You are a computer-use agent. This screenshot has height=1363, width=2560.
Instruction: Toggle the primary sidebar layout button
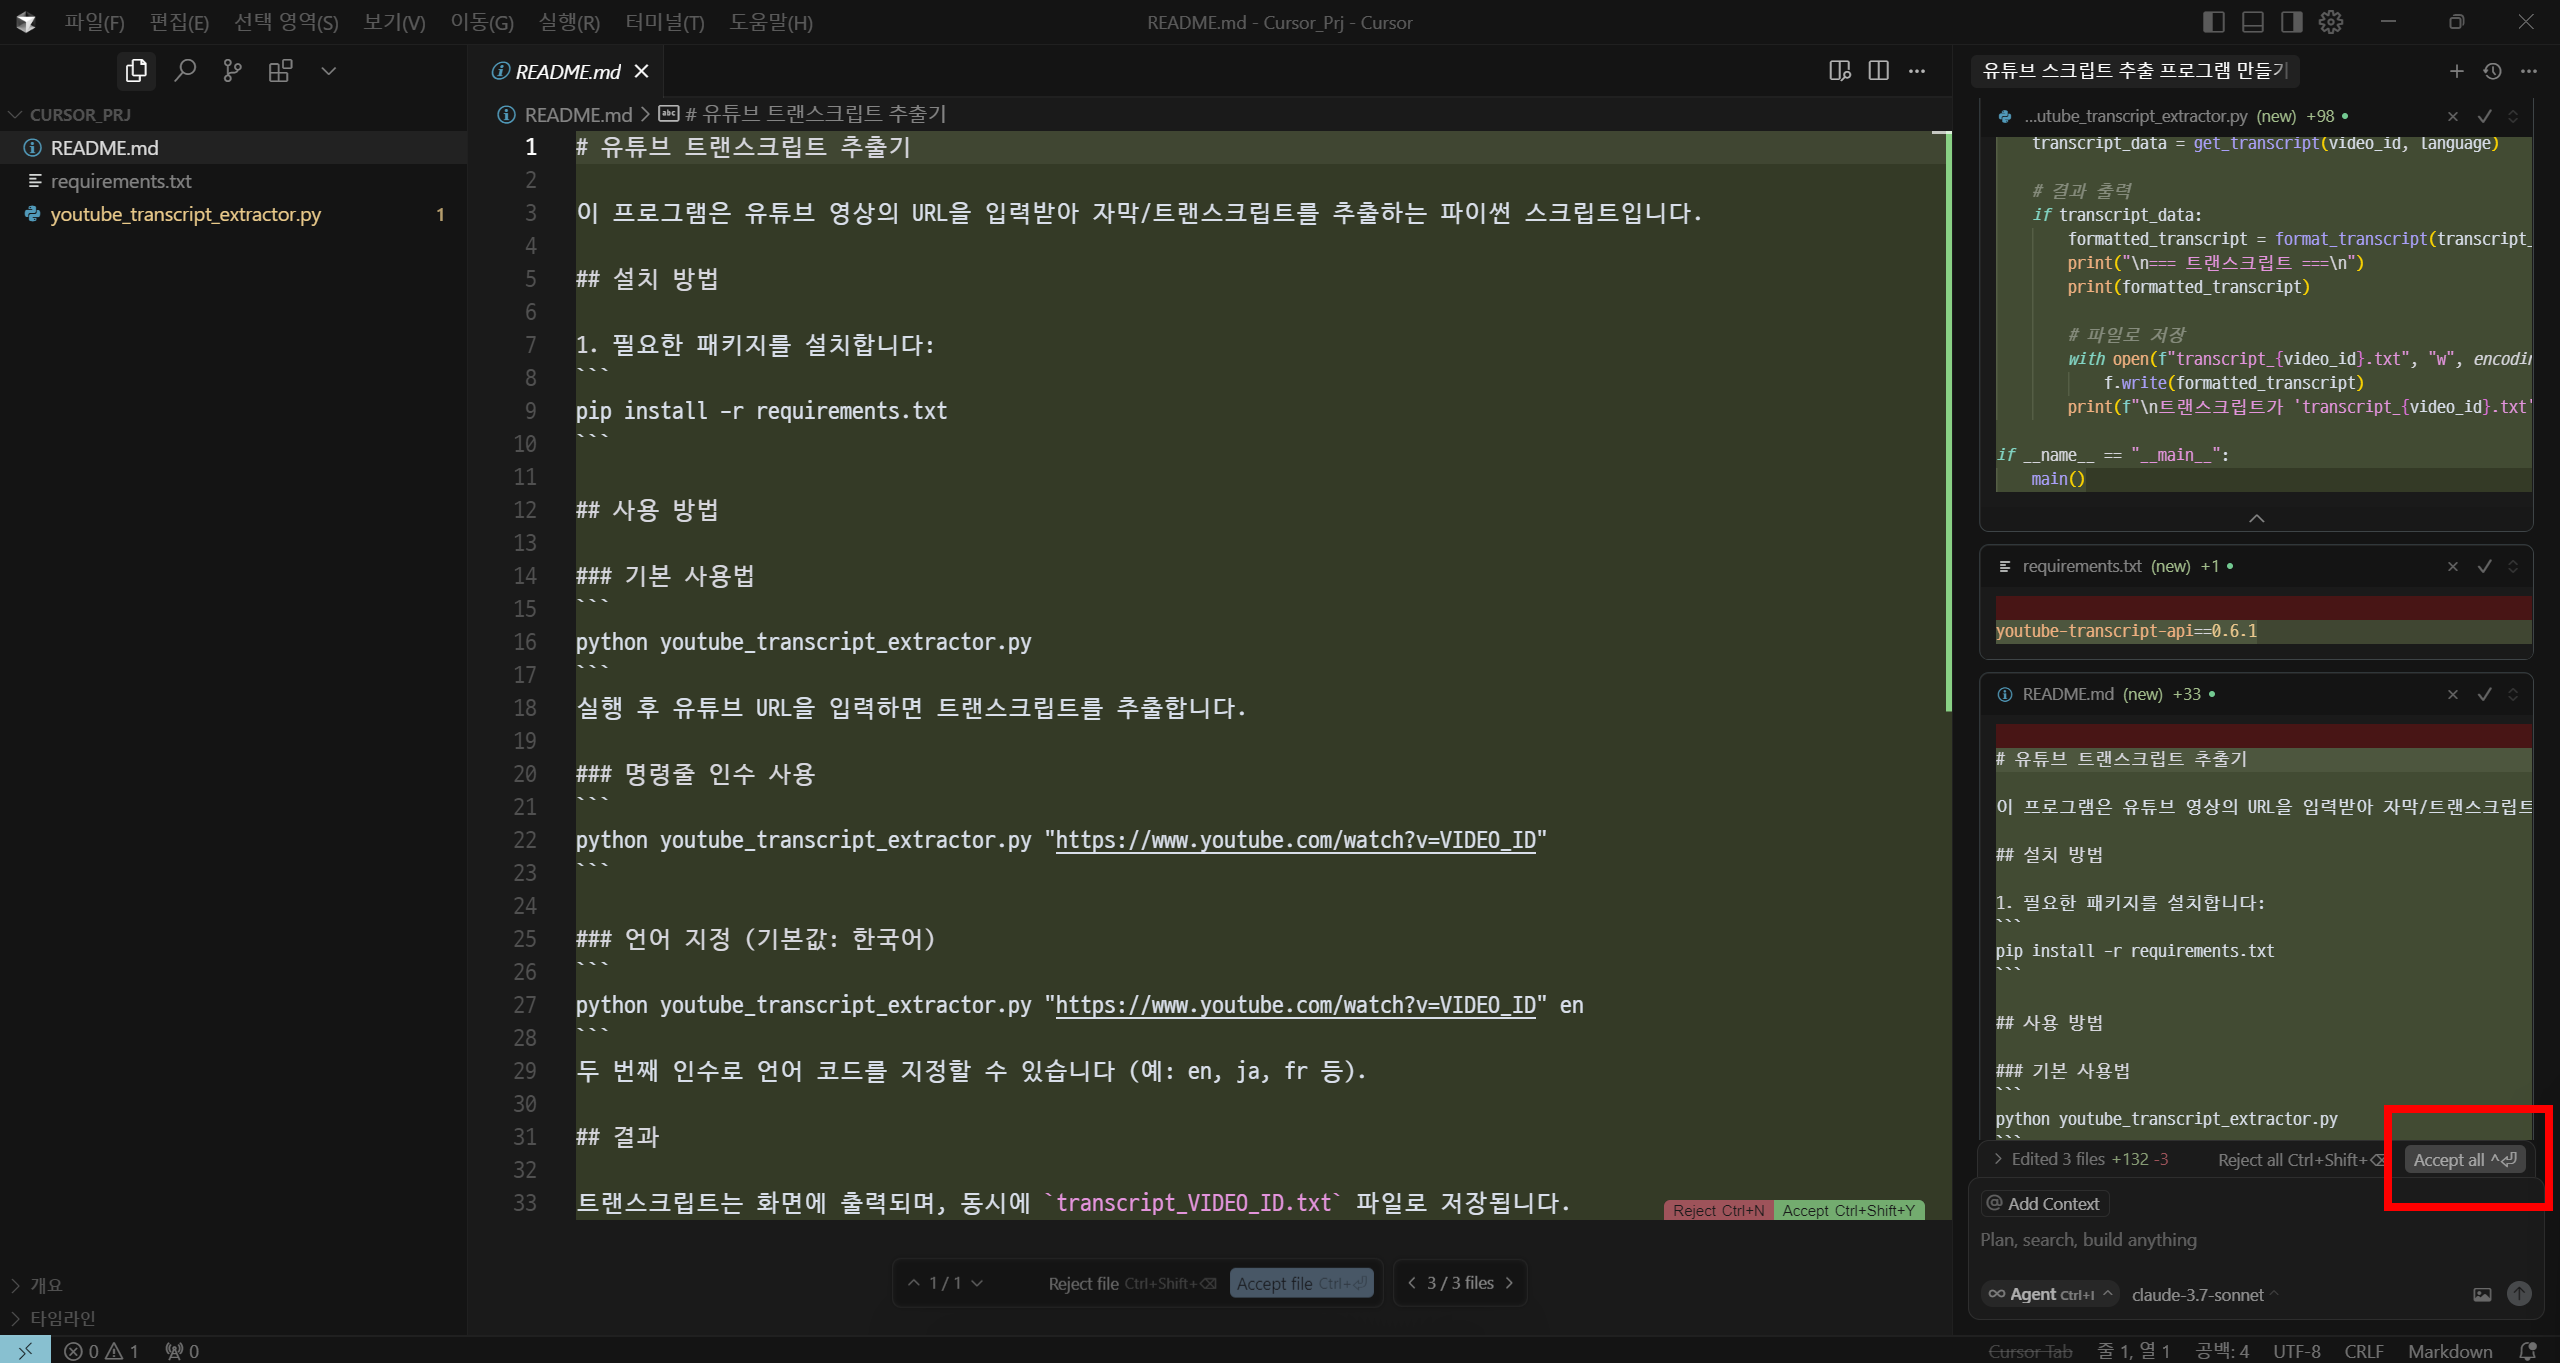pos(2214,22)
